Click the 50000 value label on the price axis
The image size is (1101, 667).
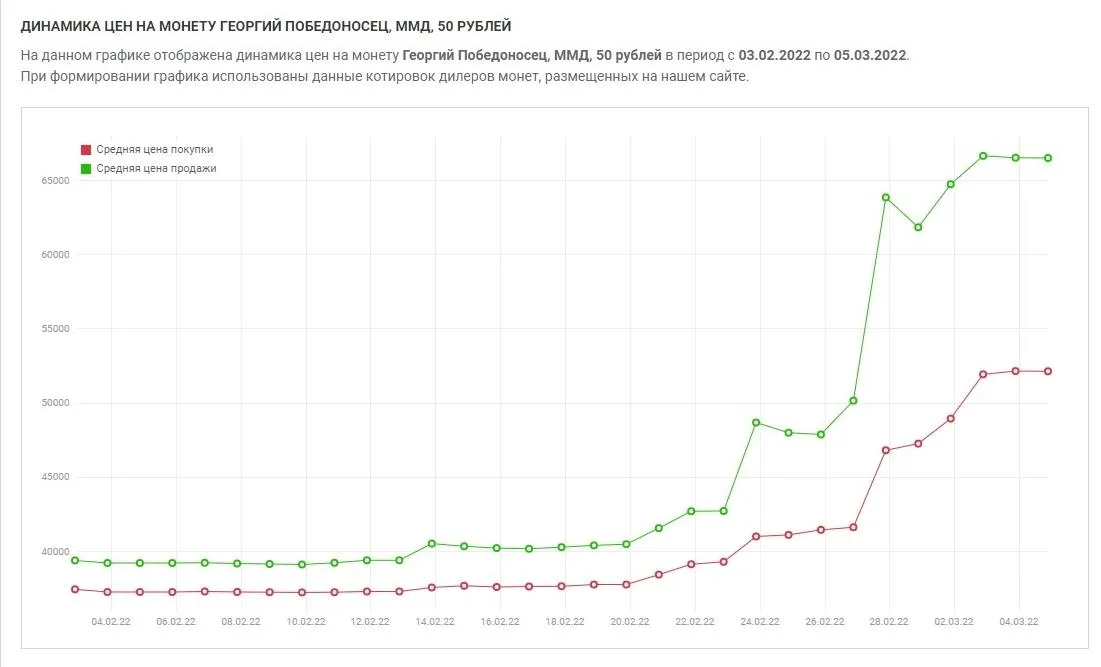[x=54, y=403]
